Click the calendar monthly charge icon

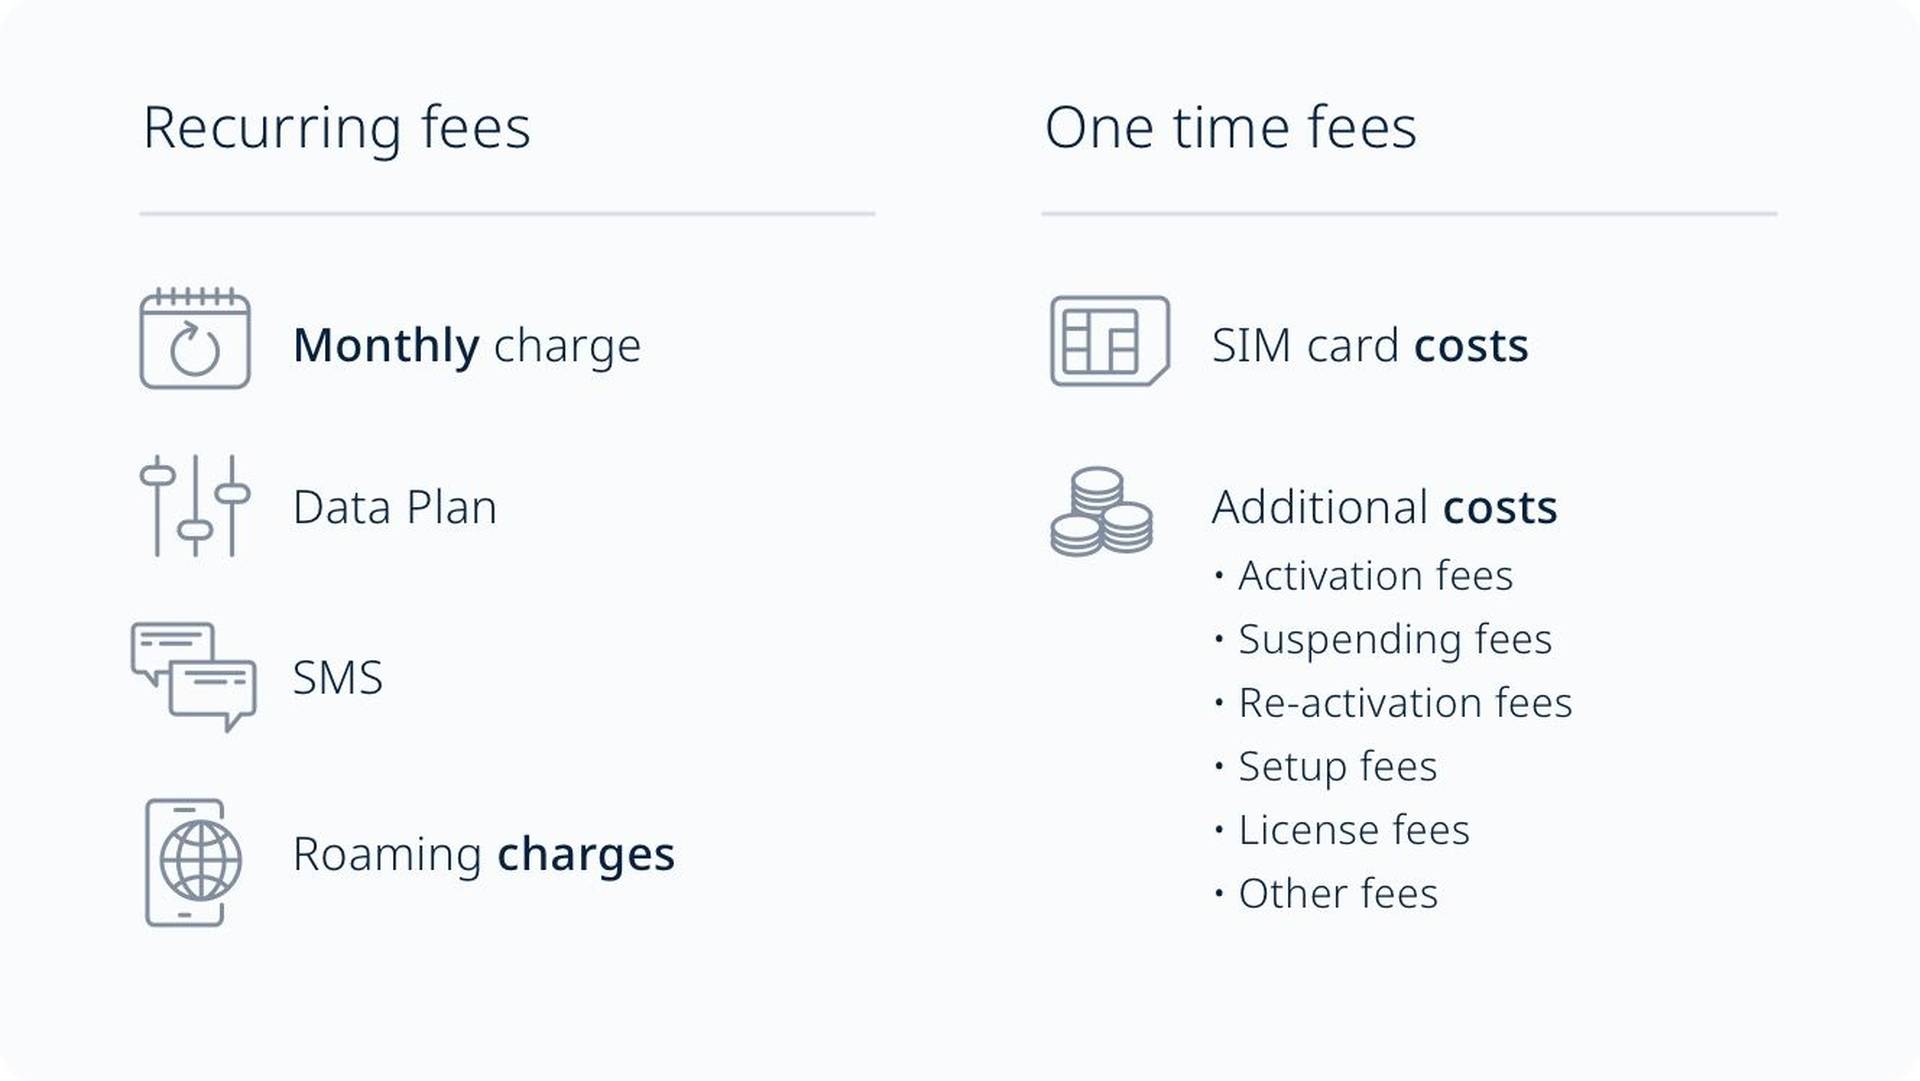coord(195,339)
